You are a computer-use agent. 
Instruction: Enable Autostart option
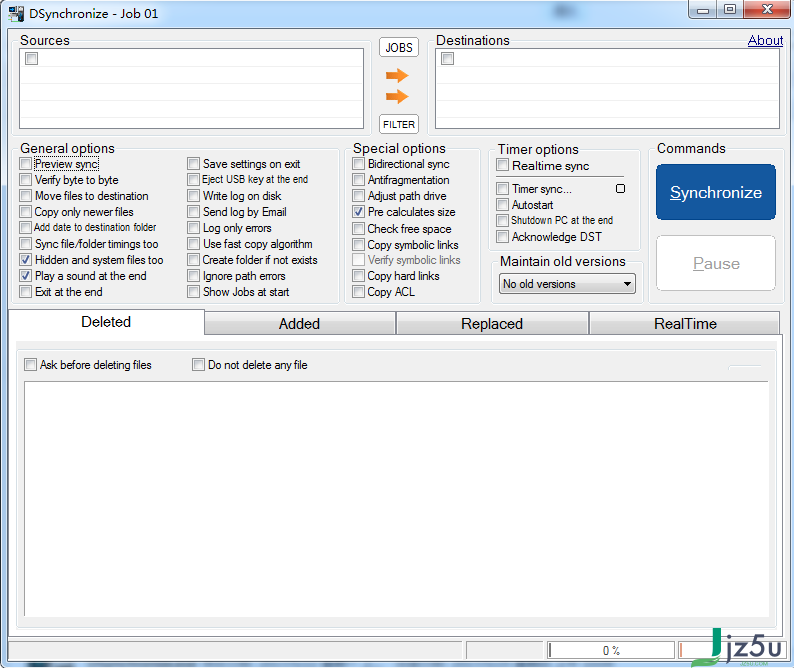pyautogui.click(x=503, y=205)
